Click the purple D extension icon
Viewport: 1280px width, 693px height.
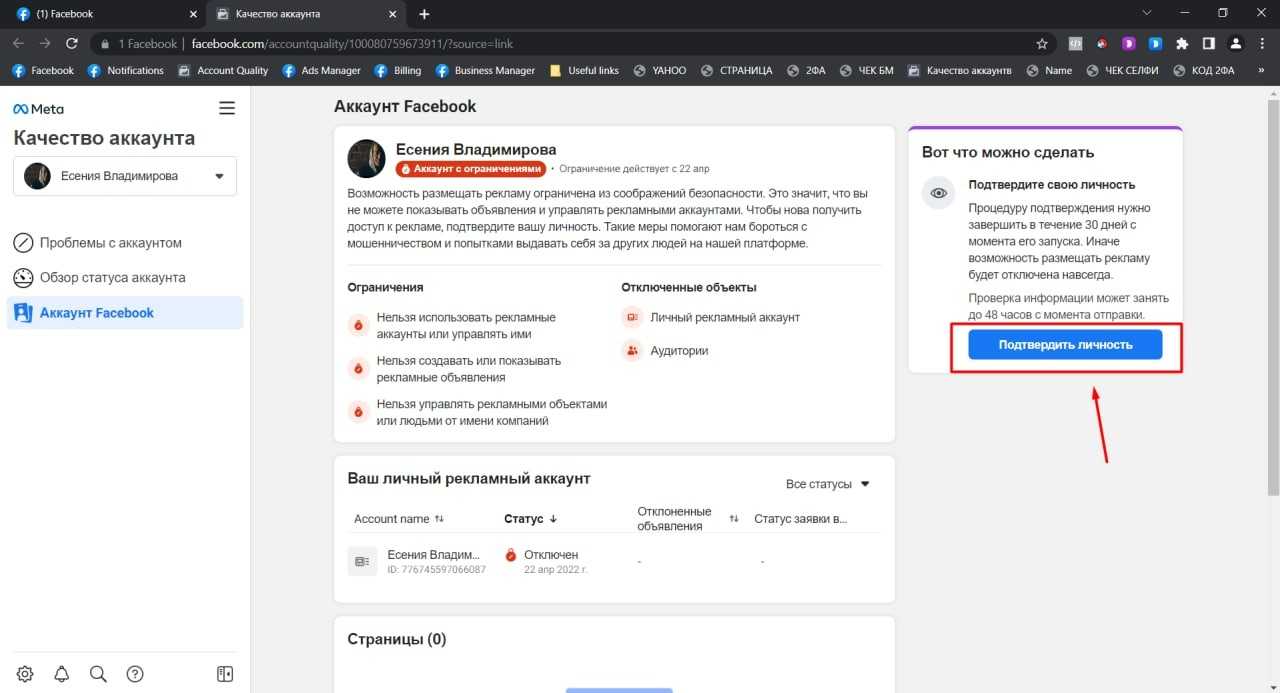tap(1129, 44)
